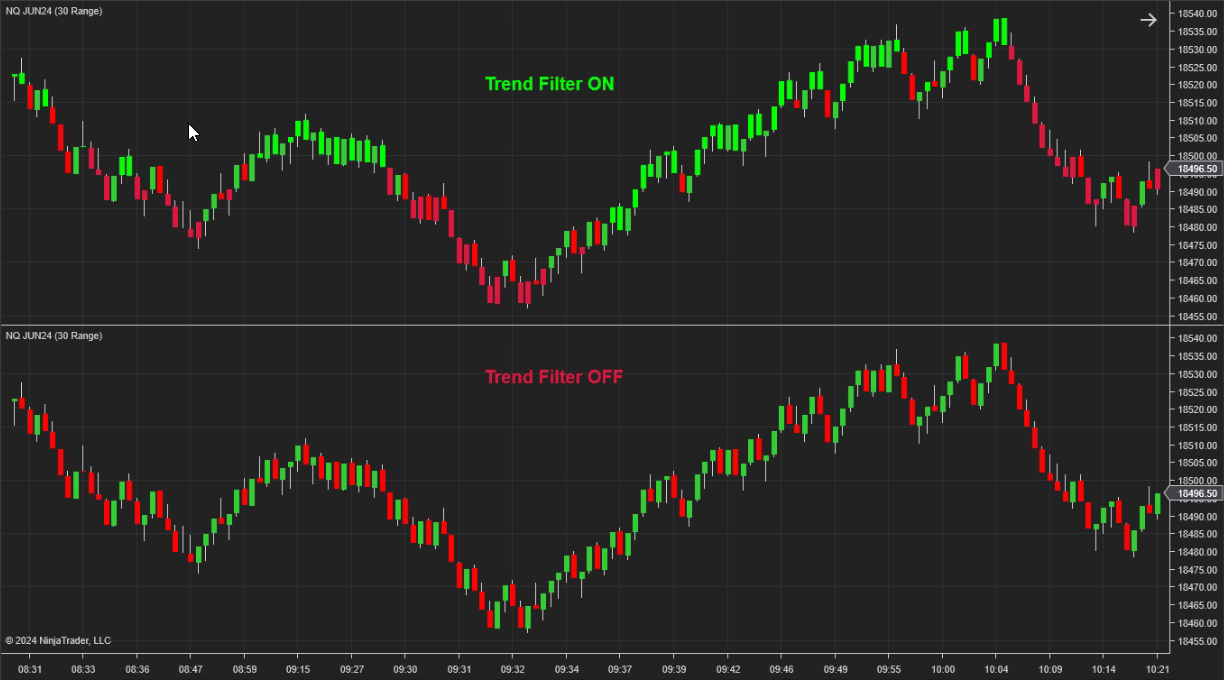
Task: Click the 09:32 time axis label
Action: click(x=512, y=669)
